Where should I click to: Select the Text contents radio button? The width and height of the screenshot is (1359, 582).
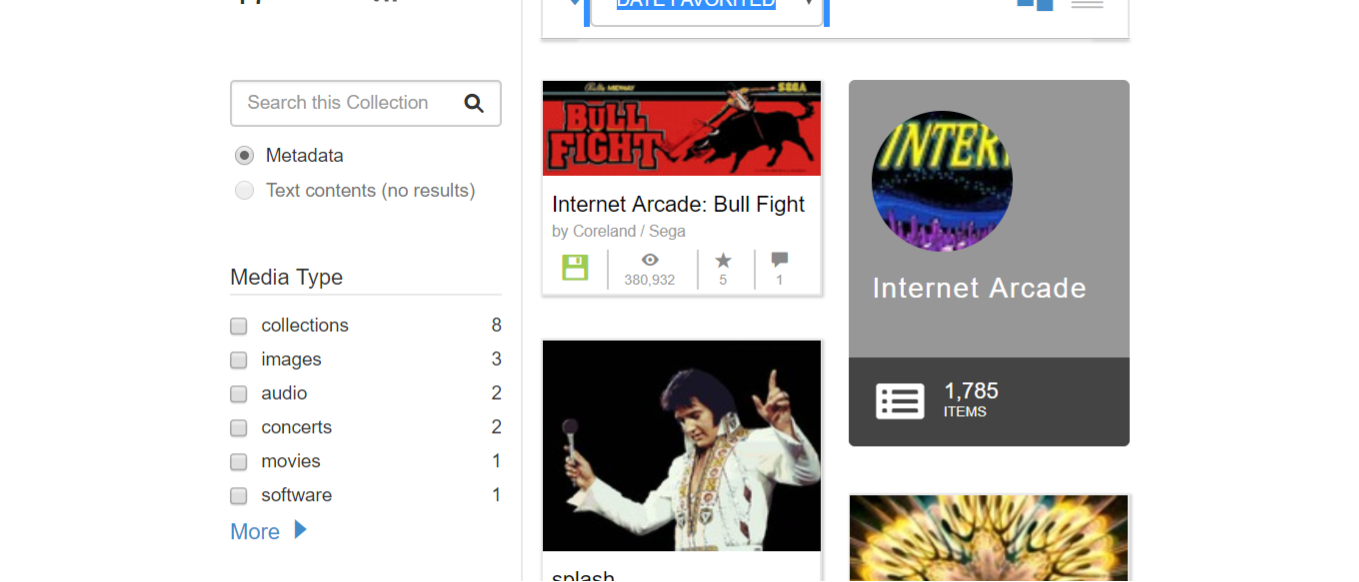(244, 190)
